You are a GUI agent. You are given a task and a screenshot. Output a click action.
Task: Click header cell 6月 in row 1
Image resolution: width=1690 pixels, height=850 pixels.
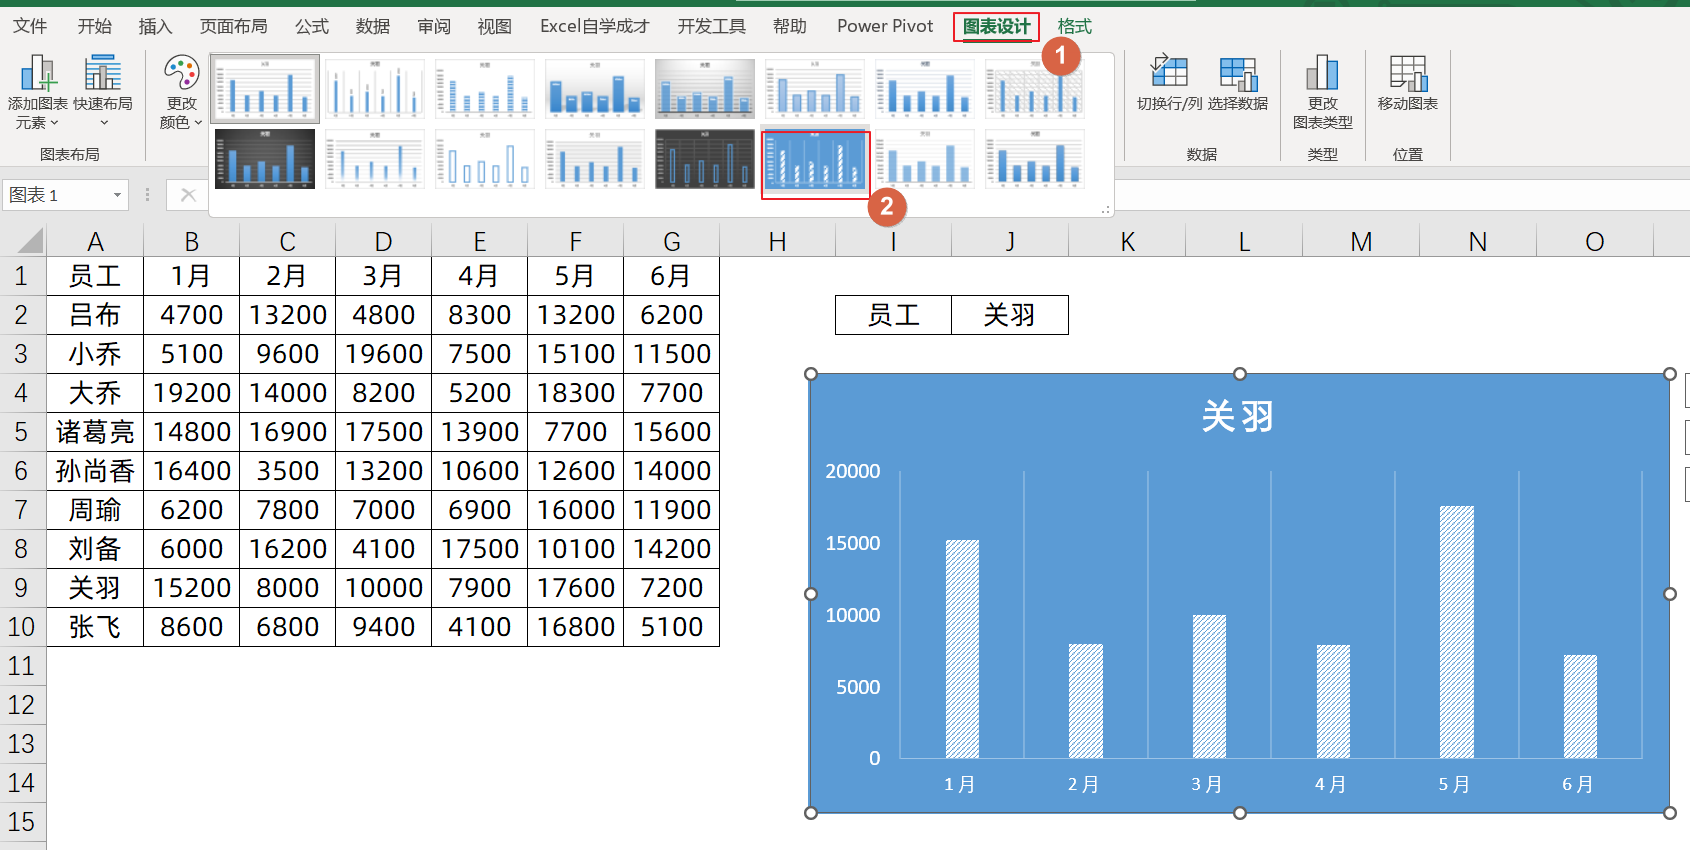click(x=671, y=276)
